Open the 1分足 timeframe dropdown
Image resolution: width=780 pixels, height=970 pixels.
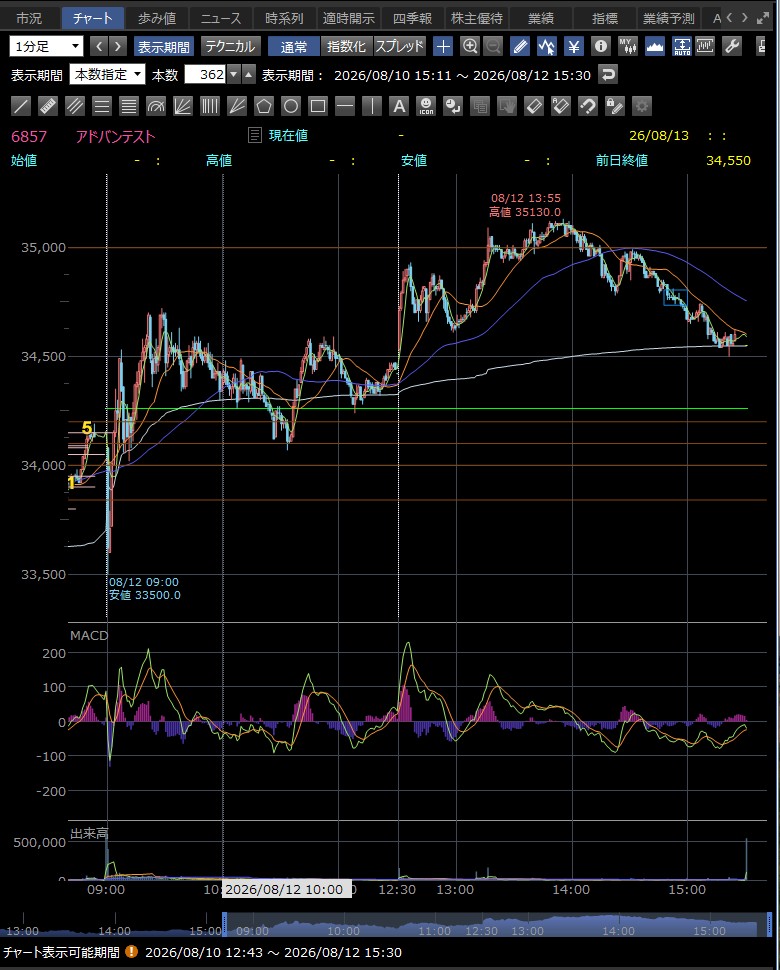(46, 46)
